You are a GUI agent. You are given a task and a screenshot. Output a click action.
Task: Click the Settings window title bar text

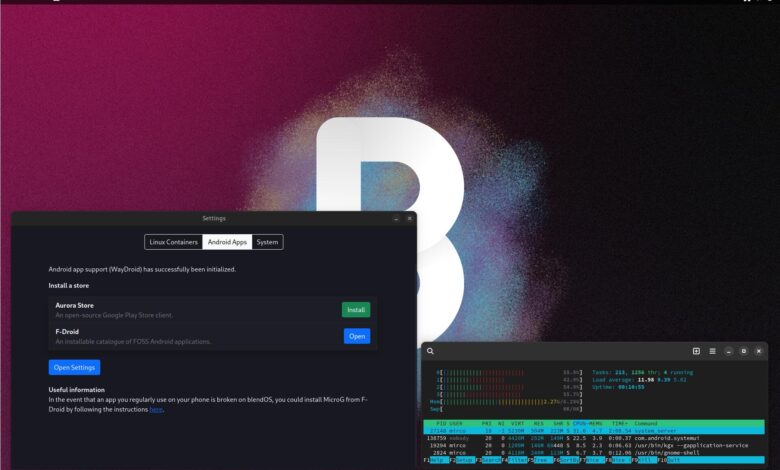point(214,218)
